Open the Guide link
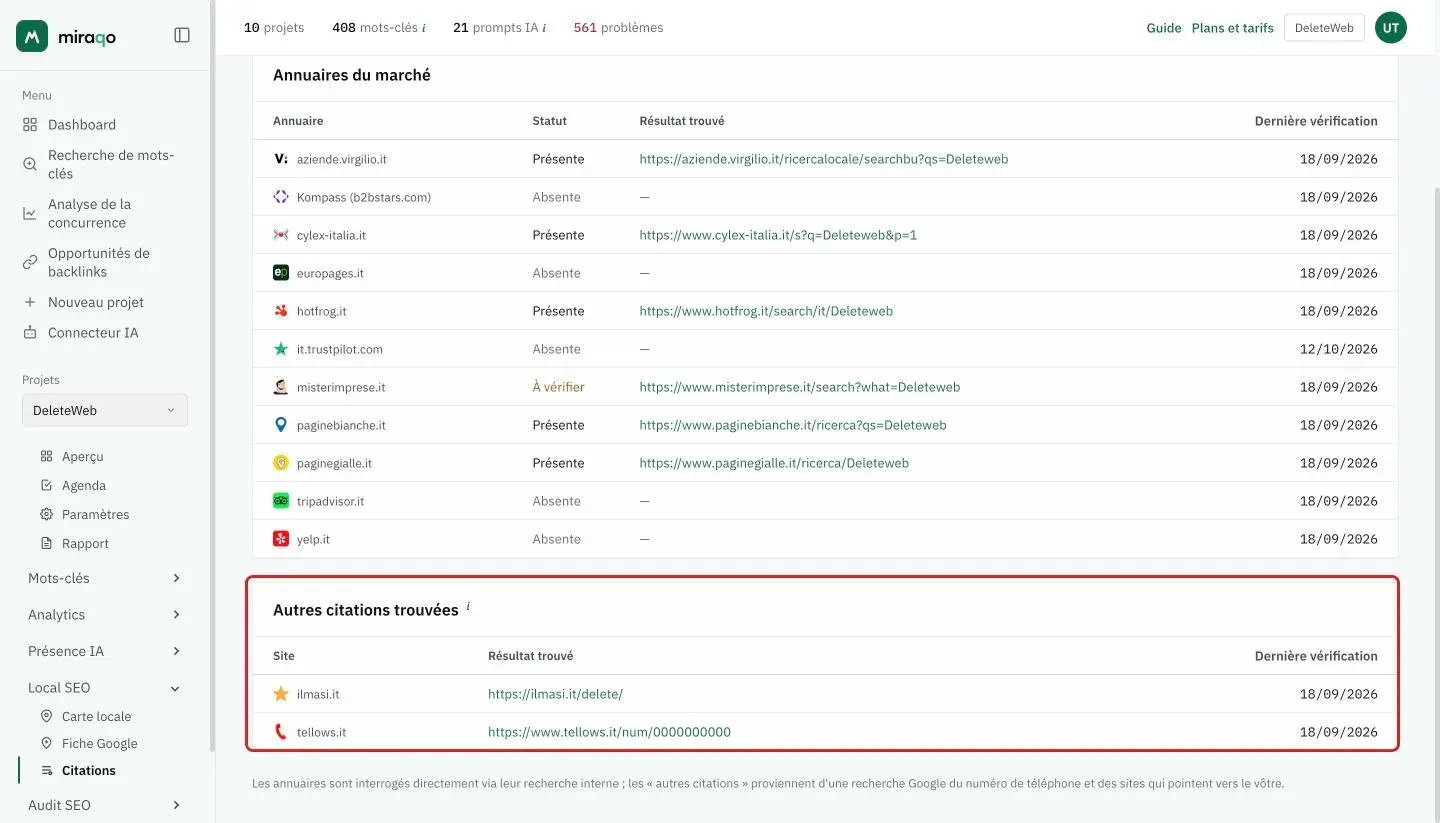Image resolution: width=1440 pixels, height=823 pixels. pos(1164,28)
